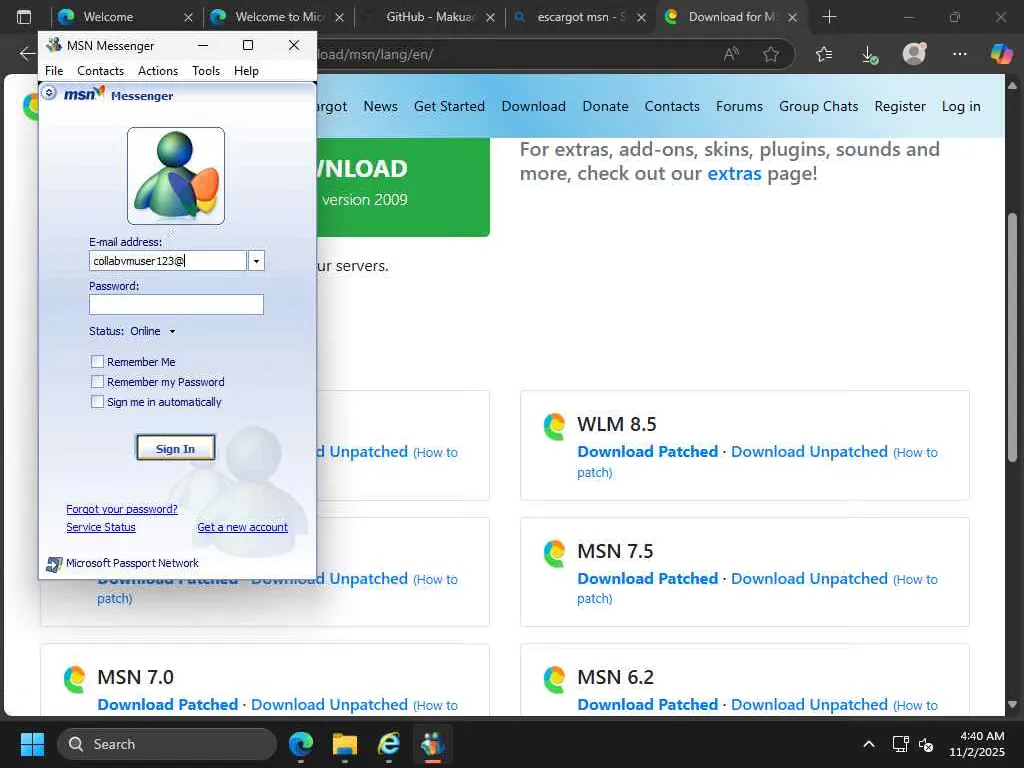Click MSN 6.2 Download Patched link
The image size is (1024, 768).
coord(647,705)
